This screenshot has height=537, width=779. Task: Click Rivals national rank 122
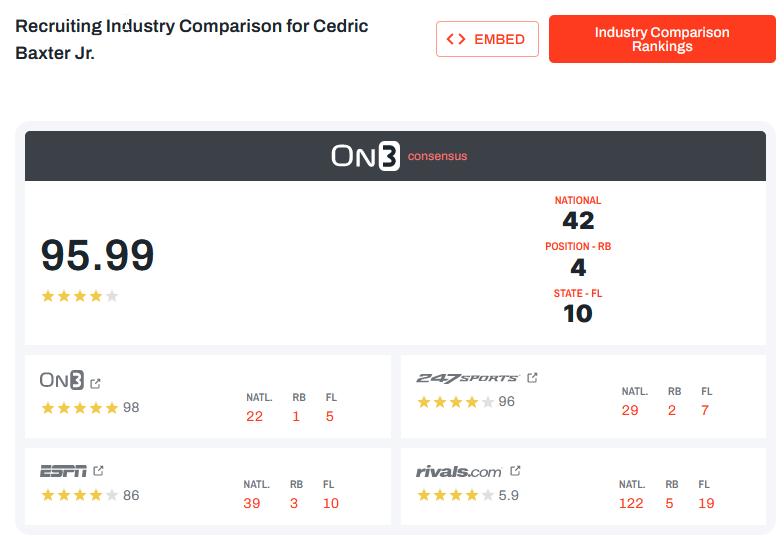631,503
